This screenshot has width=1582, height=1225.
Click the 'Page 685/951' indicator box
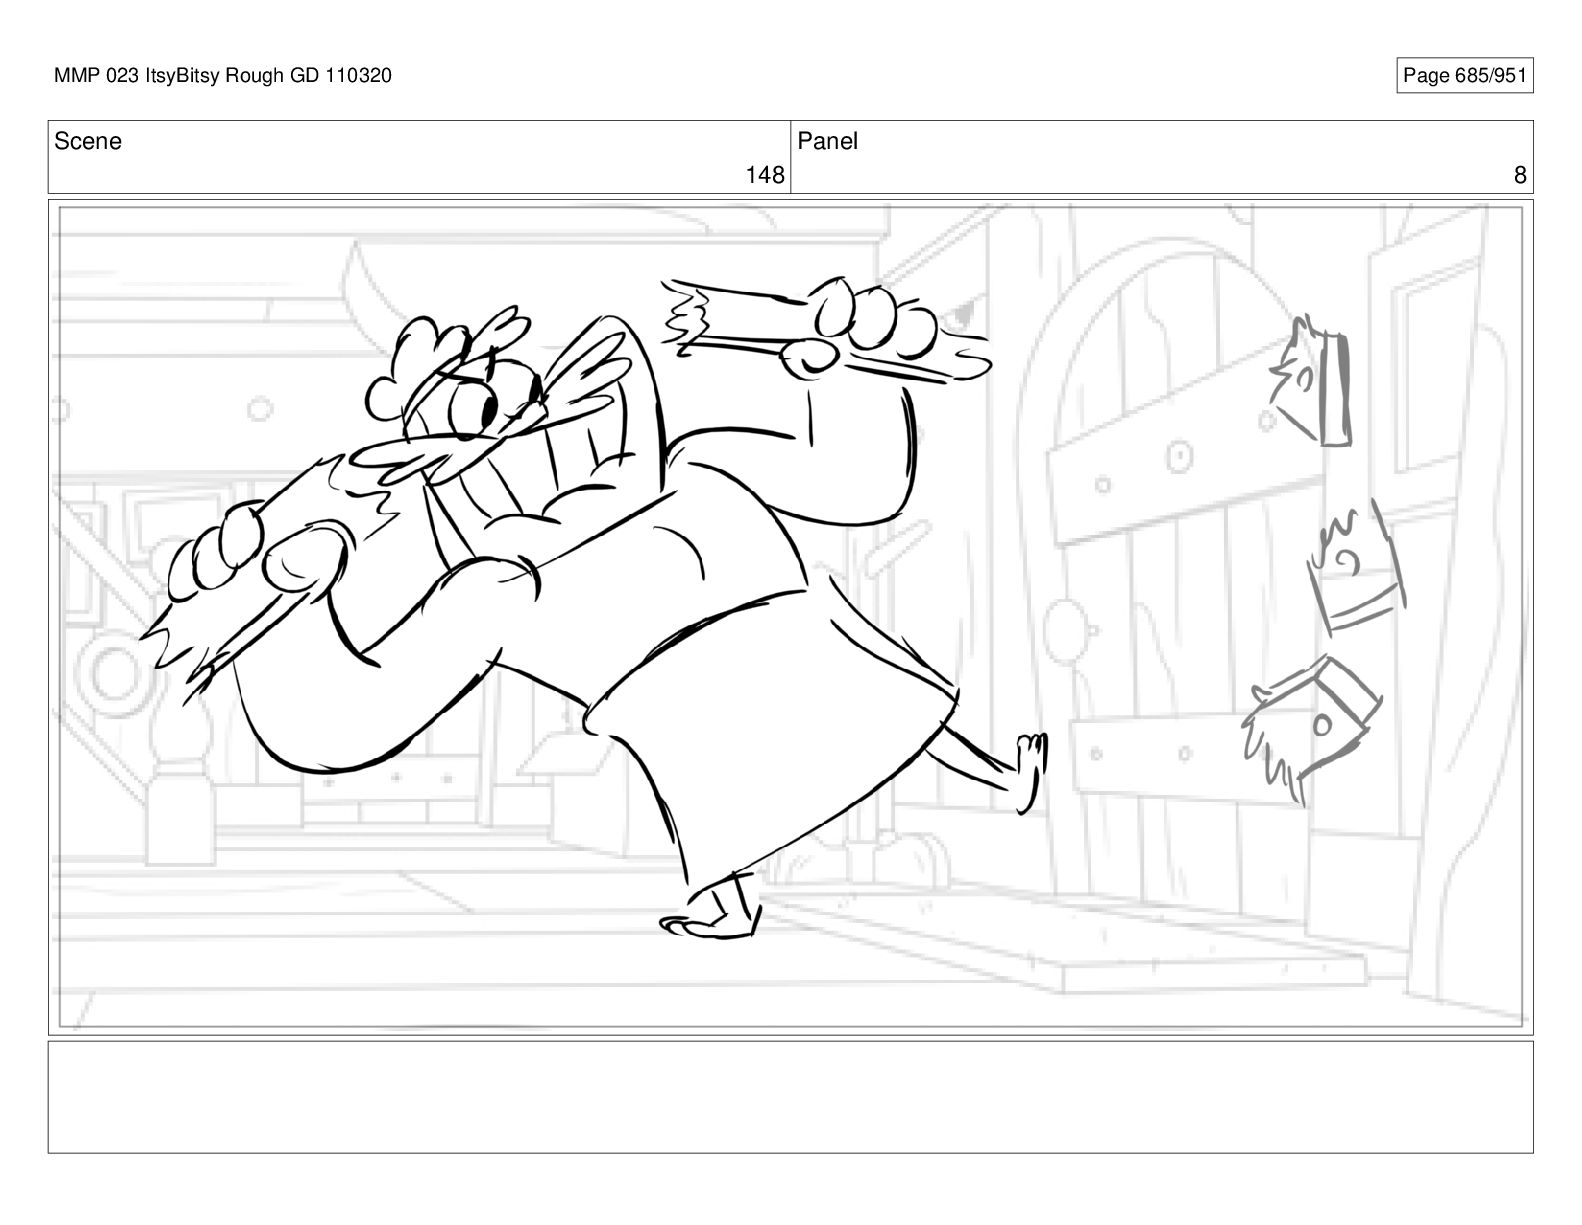tap(1464, 75)
